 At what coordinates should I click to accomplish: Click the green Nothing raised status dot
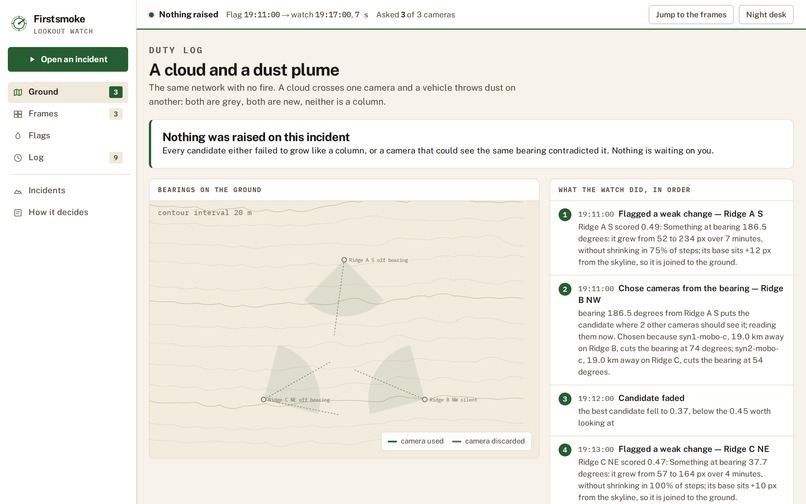pos(151,15)
